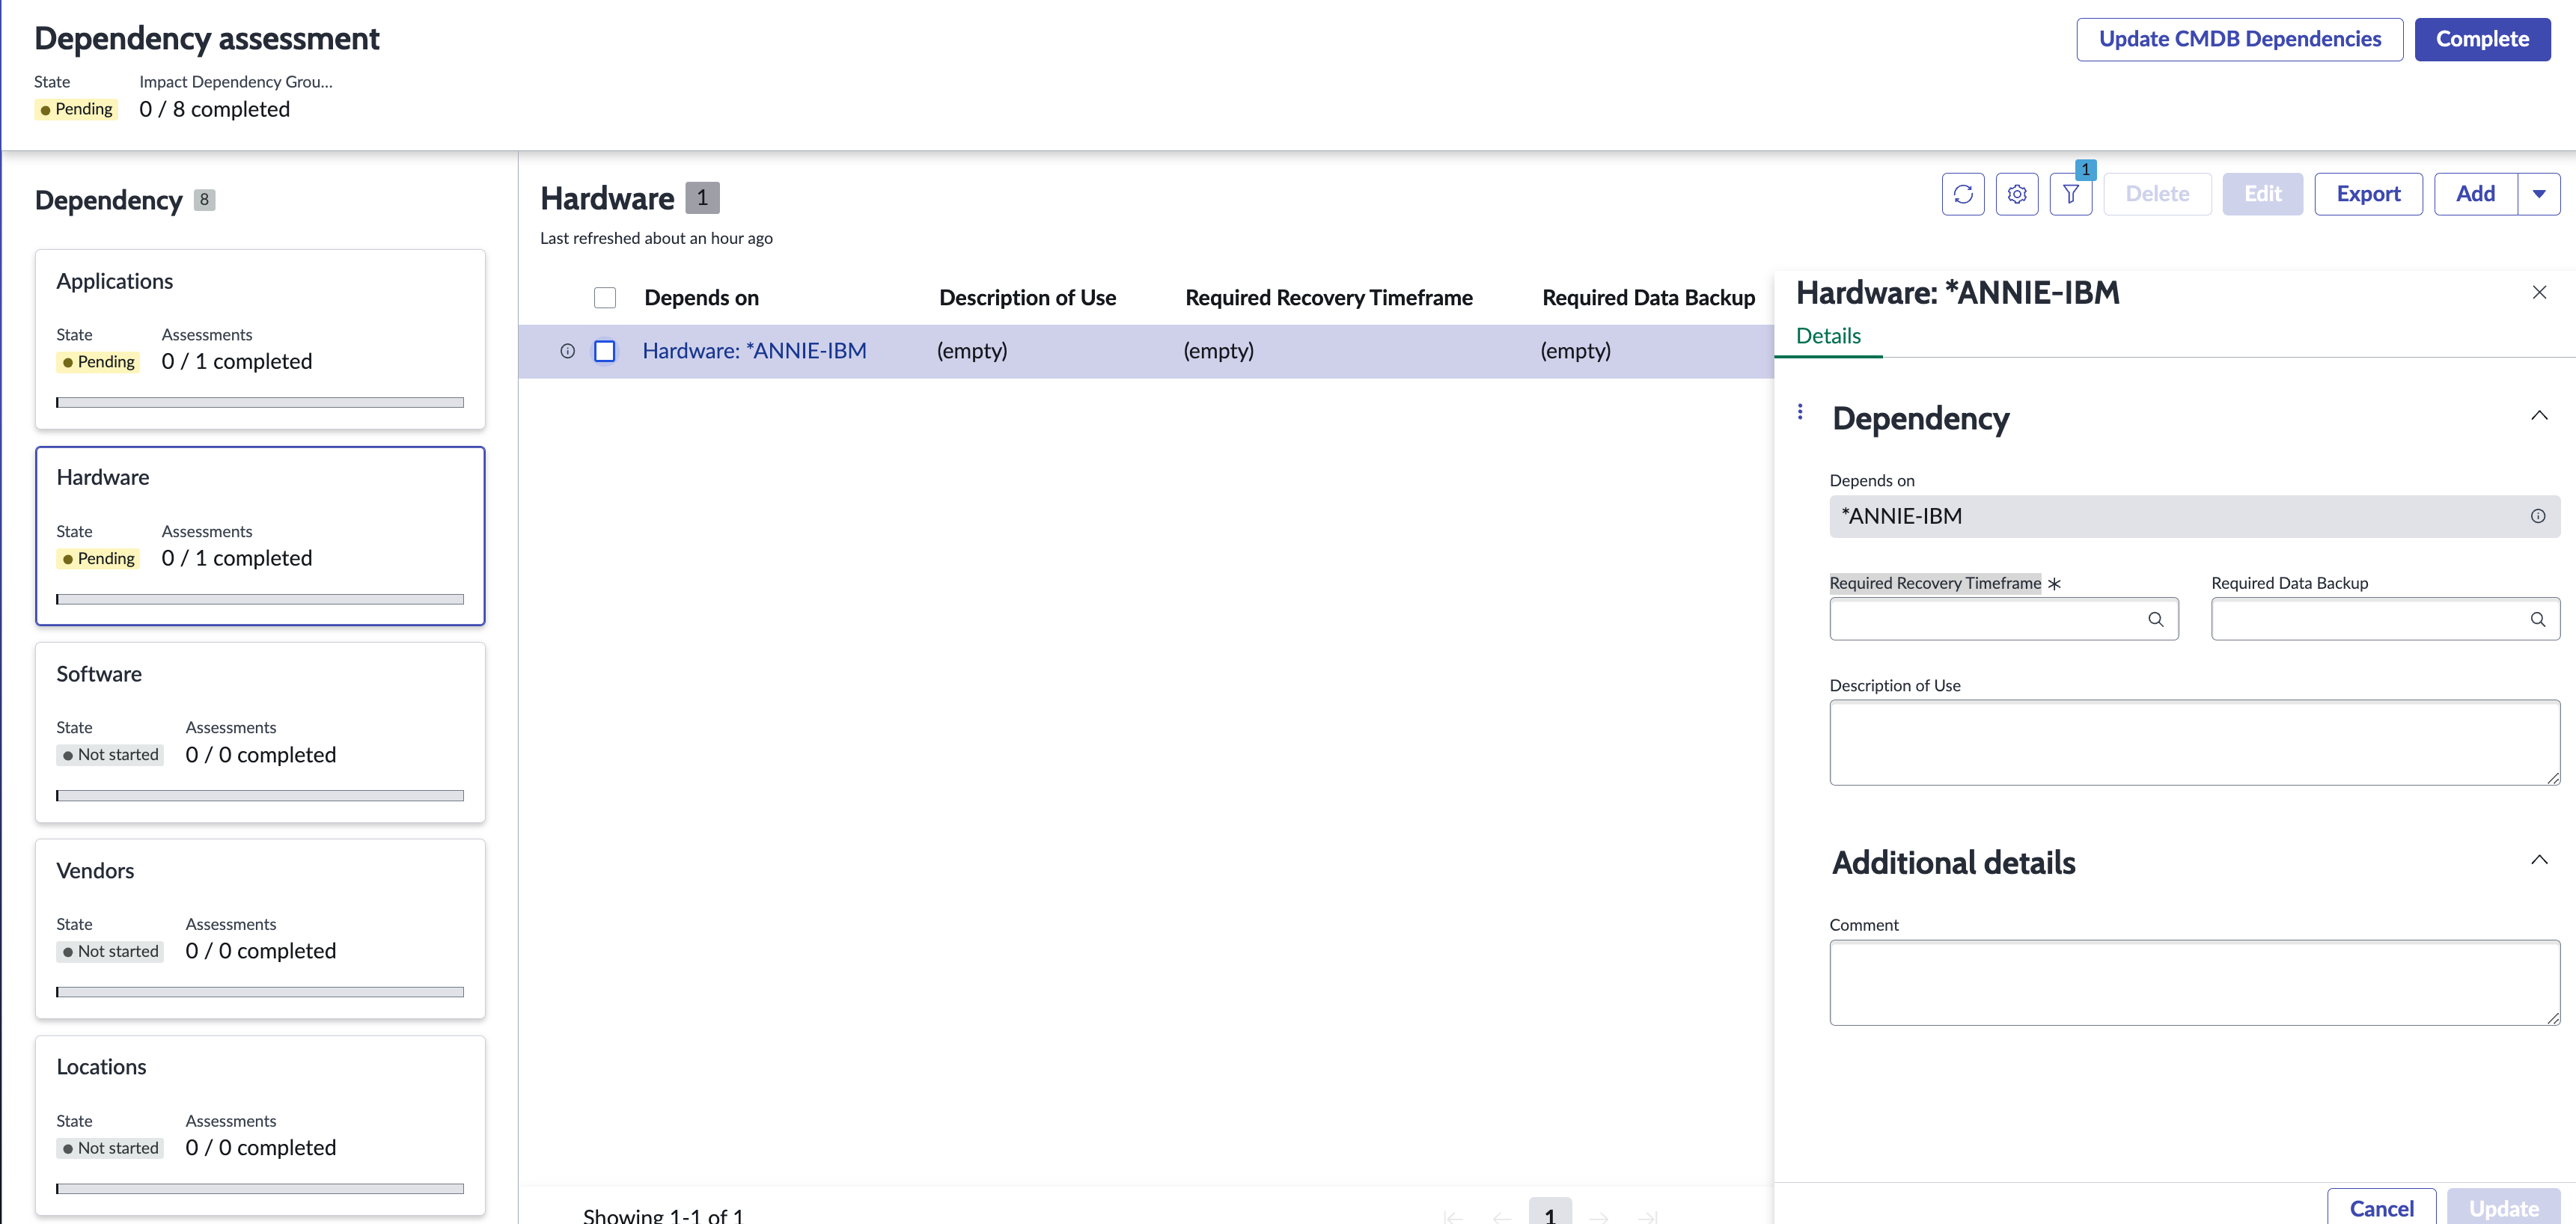Click Hardware card progress bar
The image size is (2576, 1224).
[x=260, y=599]
